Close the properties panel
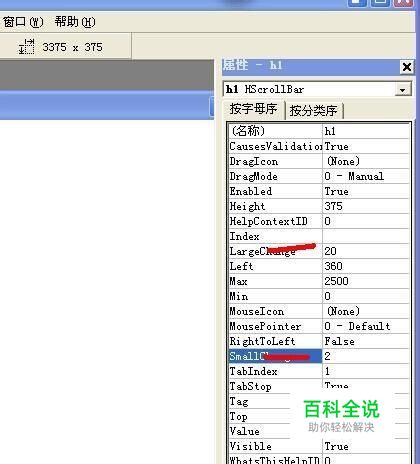This screenshot has height=464, width=420. coord(407,67)
